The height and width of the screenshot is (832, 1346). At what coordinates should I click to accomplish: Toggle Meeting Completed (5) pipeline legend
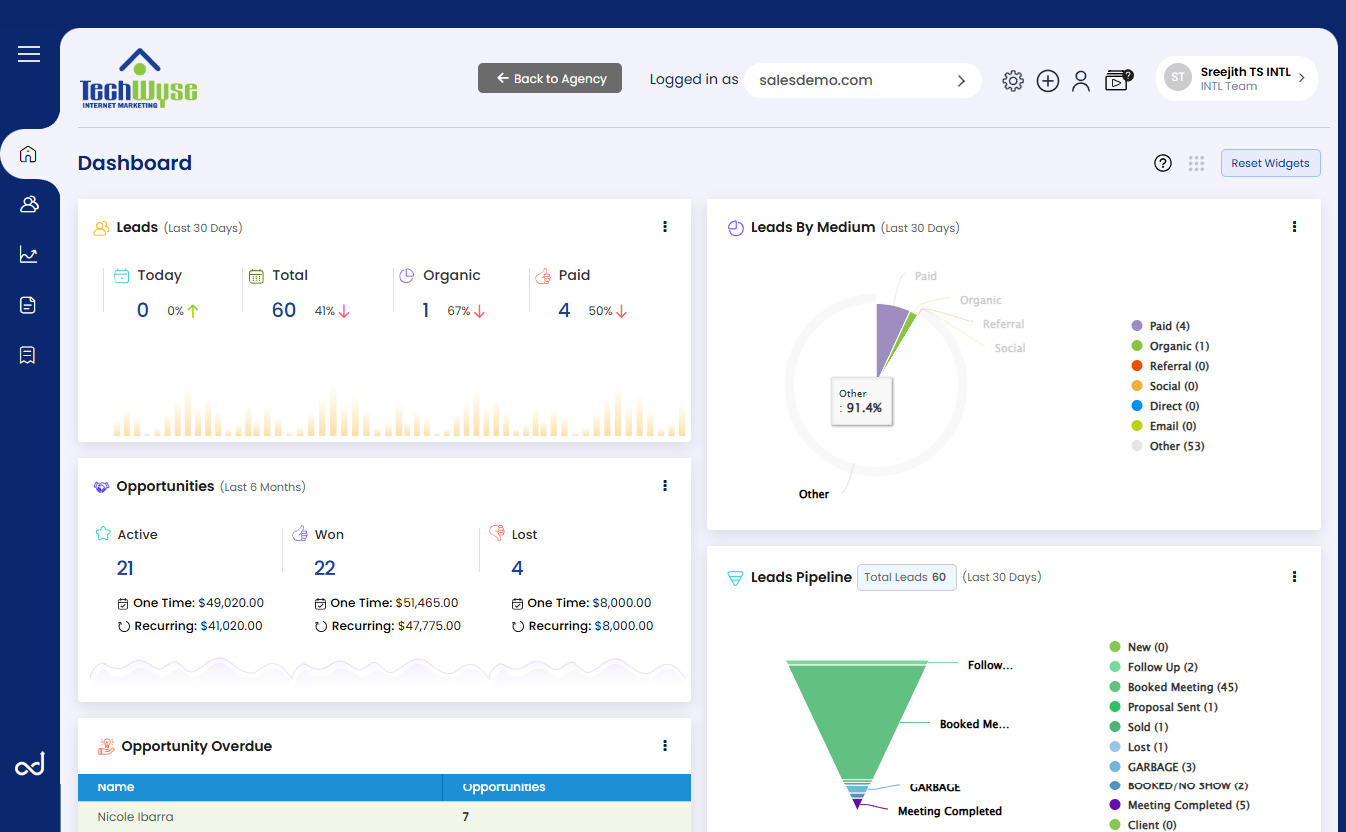[x=1179, y=805]
